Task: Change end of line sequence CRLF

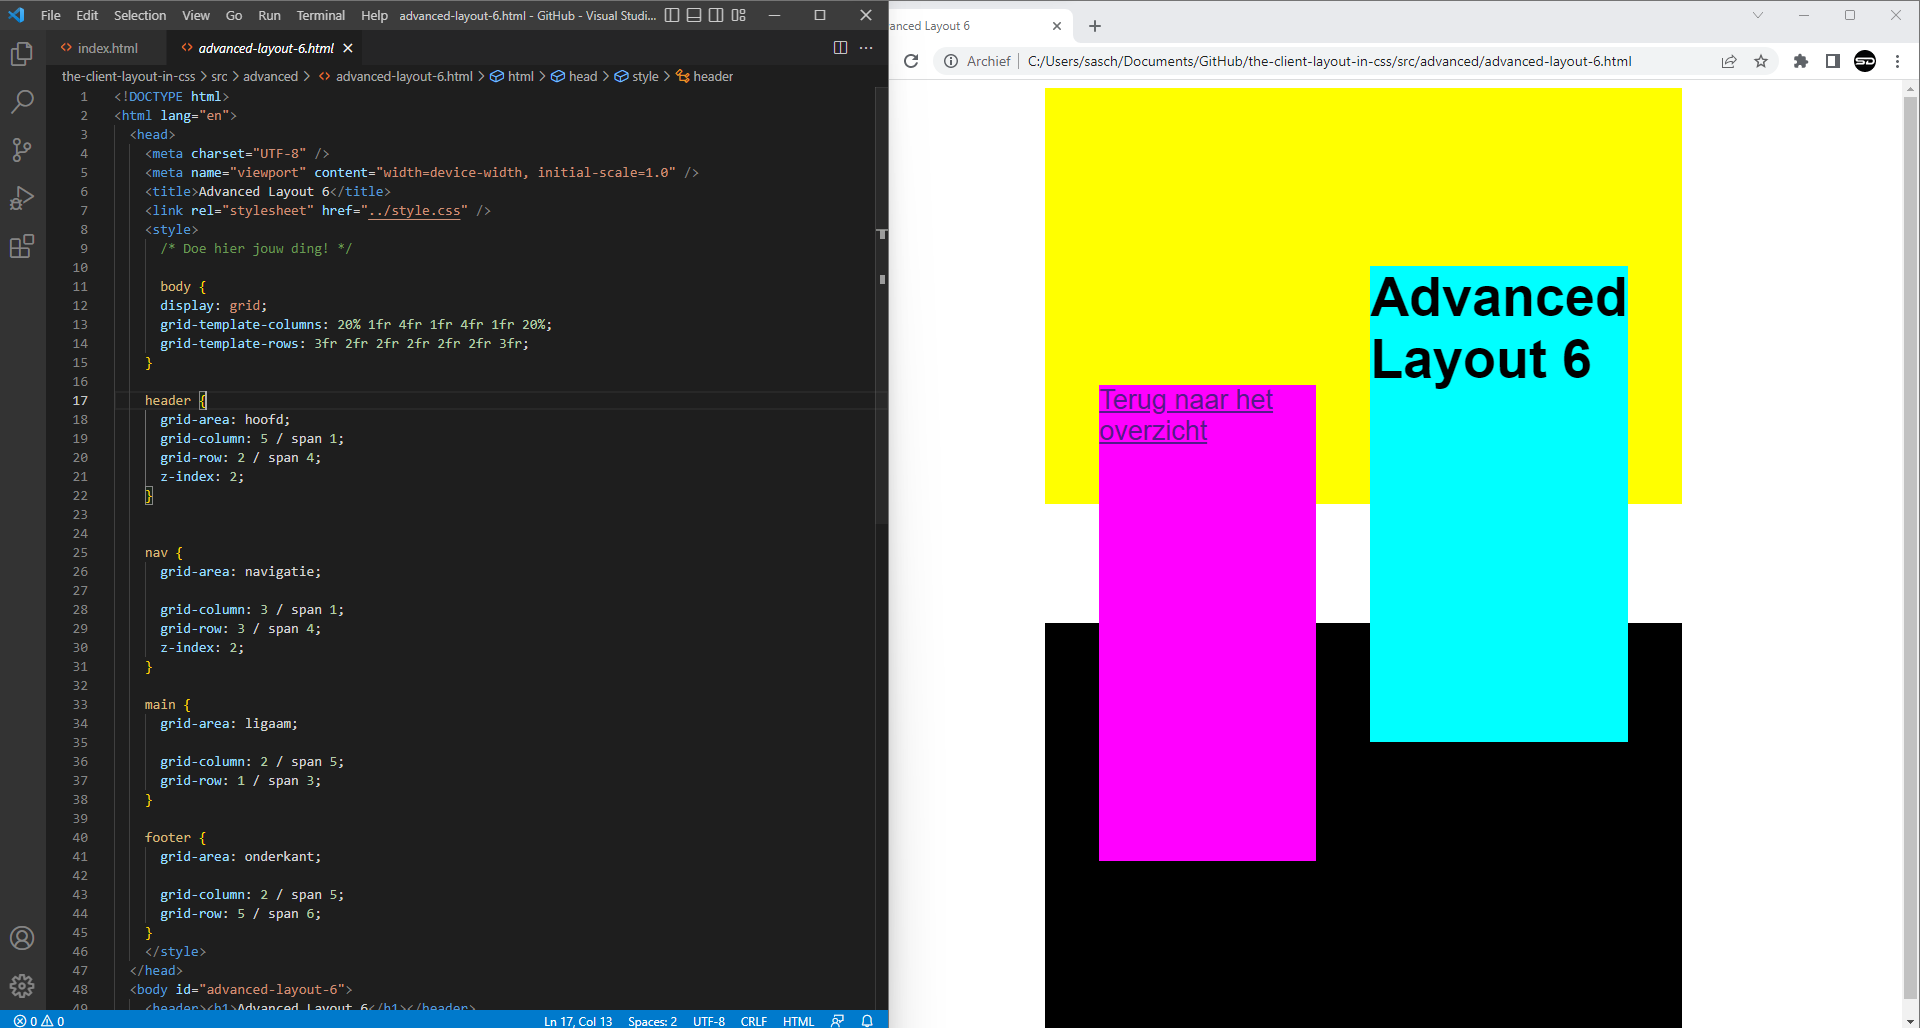Action: pos(754,1020)
